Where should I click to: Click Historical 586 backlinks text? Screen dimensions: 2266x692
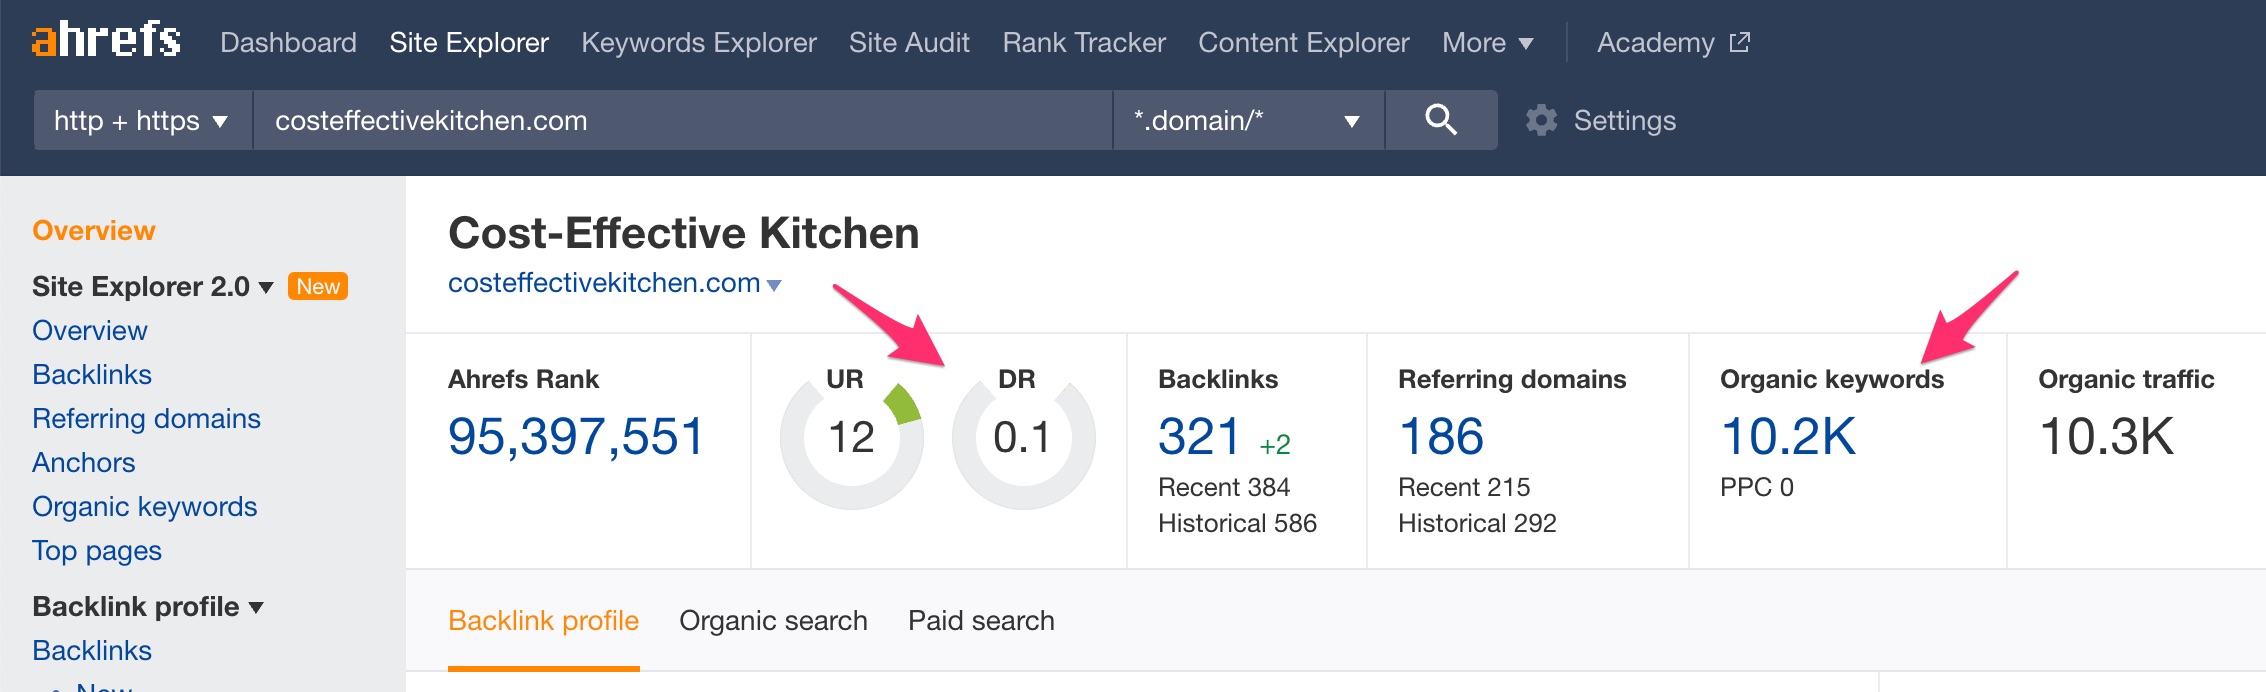(x=1237, y=523)
